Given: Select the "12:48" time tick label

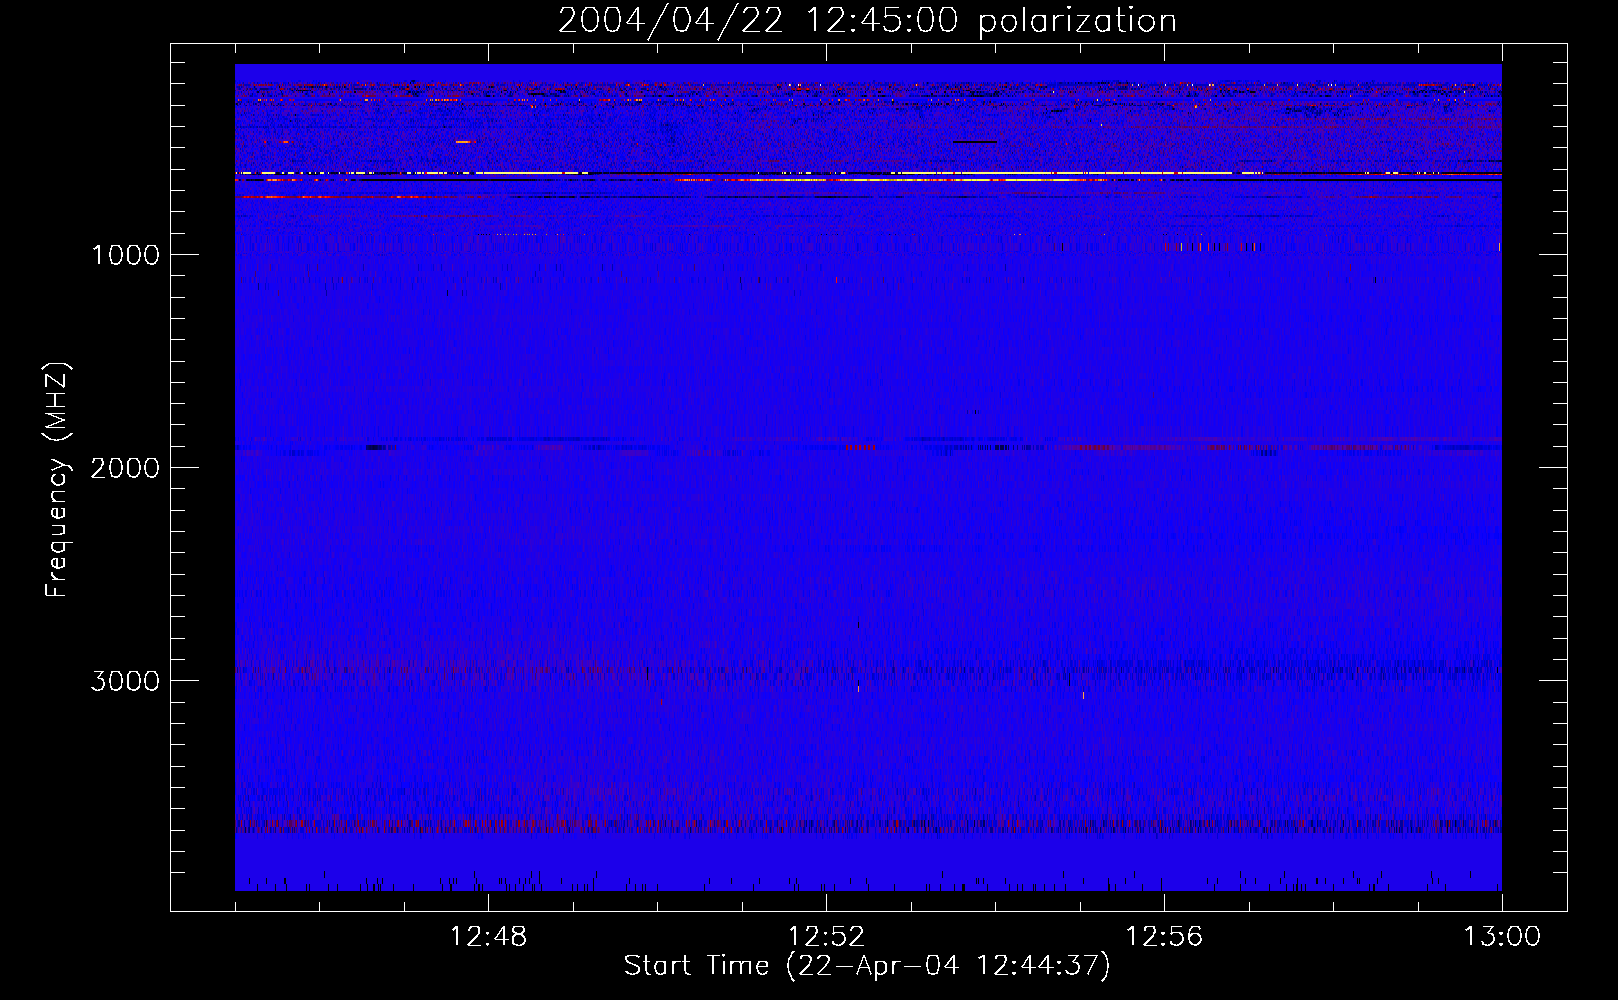Looking at the screenshot, I should (x=489, y=937).
